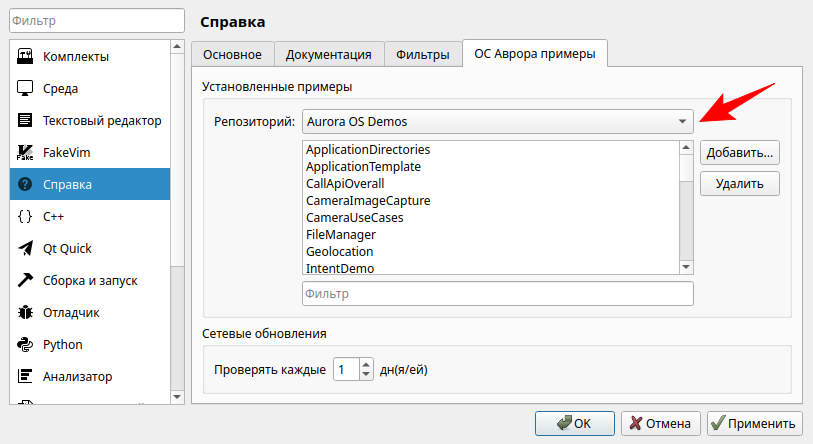Open the Отладчик bug icon
Image resolution: width=813 pixels, height=444 pixels.
26,312
